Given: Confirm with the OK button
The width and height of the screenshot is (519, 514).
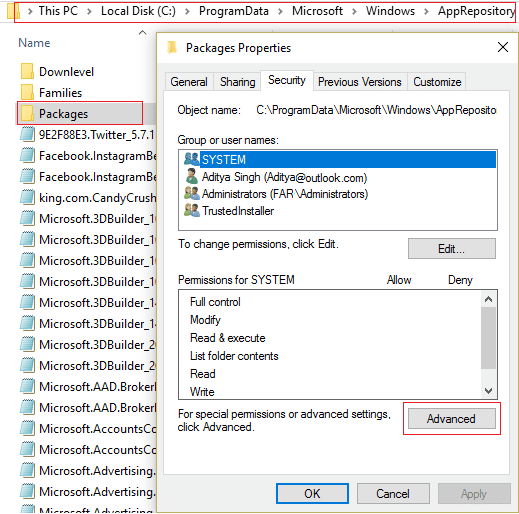Looking at the screenshot, I should (312, 494).
